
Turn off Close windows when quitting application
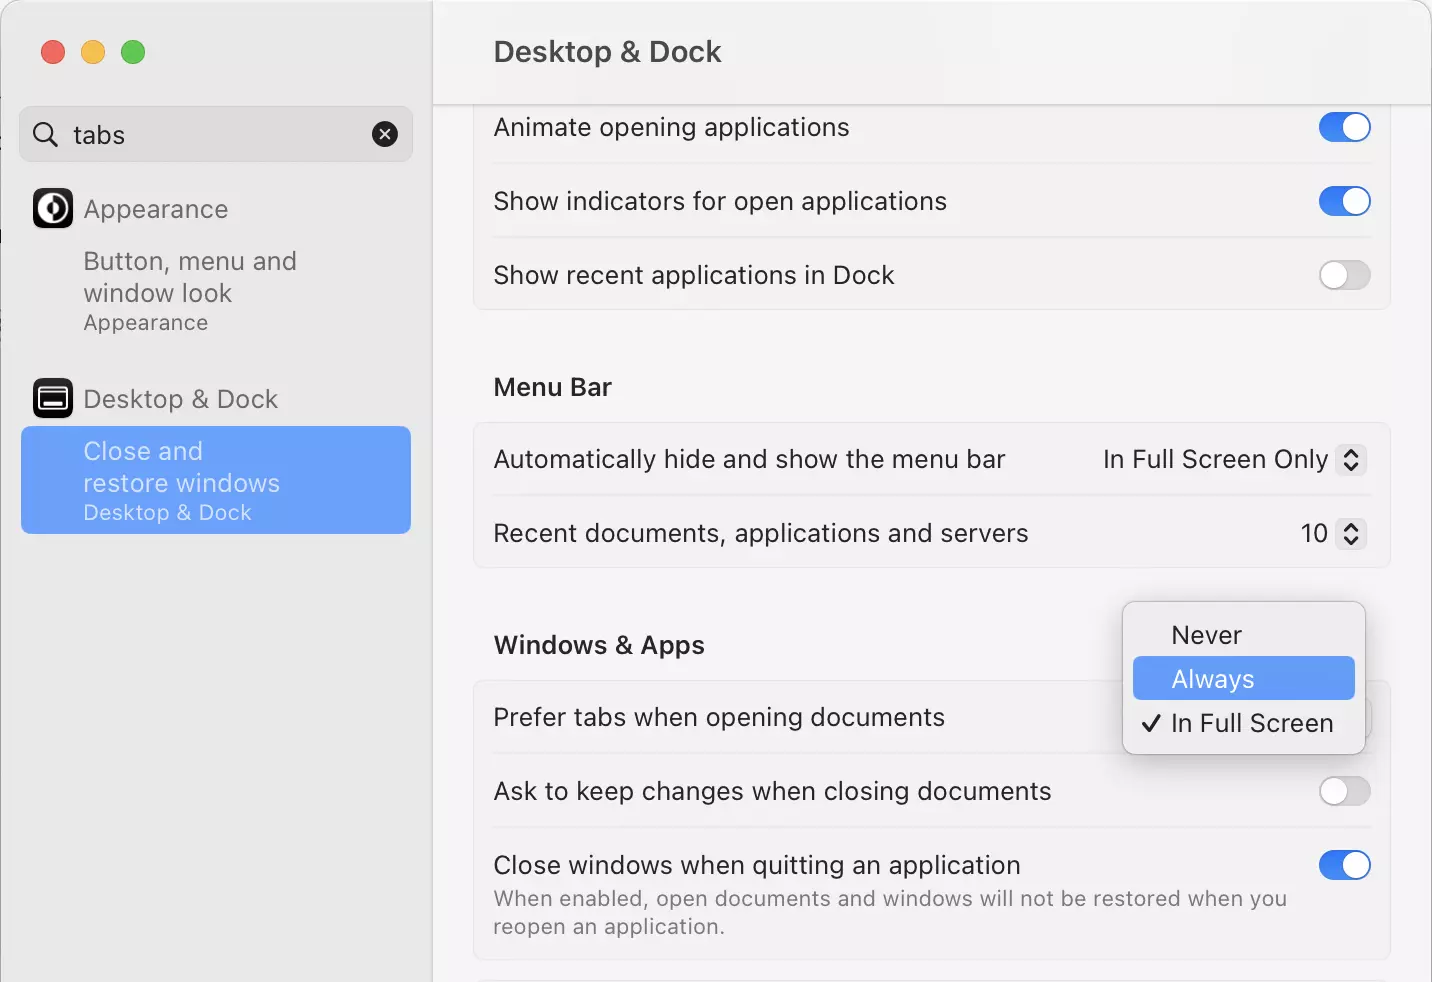(x=1344, y=865)
